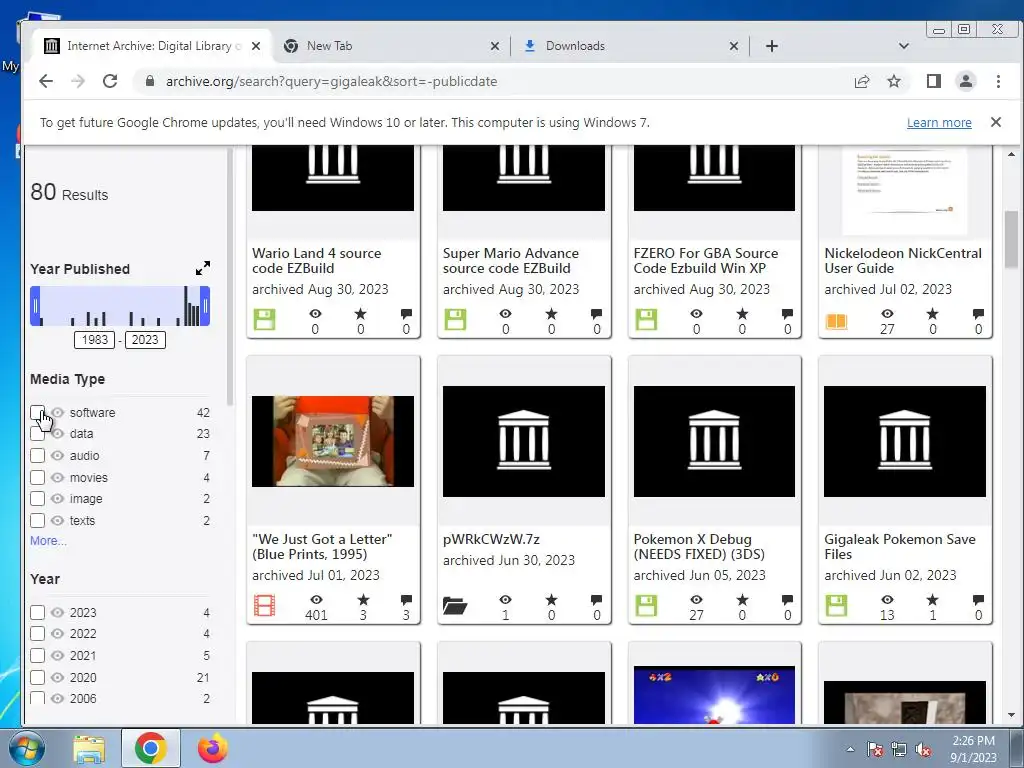The width and height of the screenshot is (1024, 768).
Task: Open Super Mario Advance source code EZBuild title
Action: coord(511,261)
